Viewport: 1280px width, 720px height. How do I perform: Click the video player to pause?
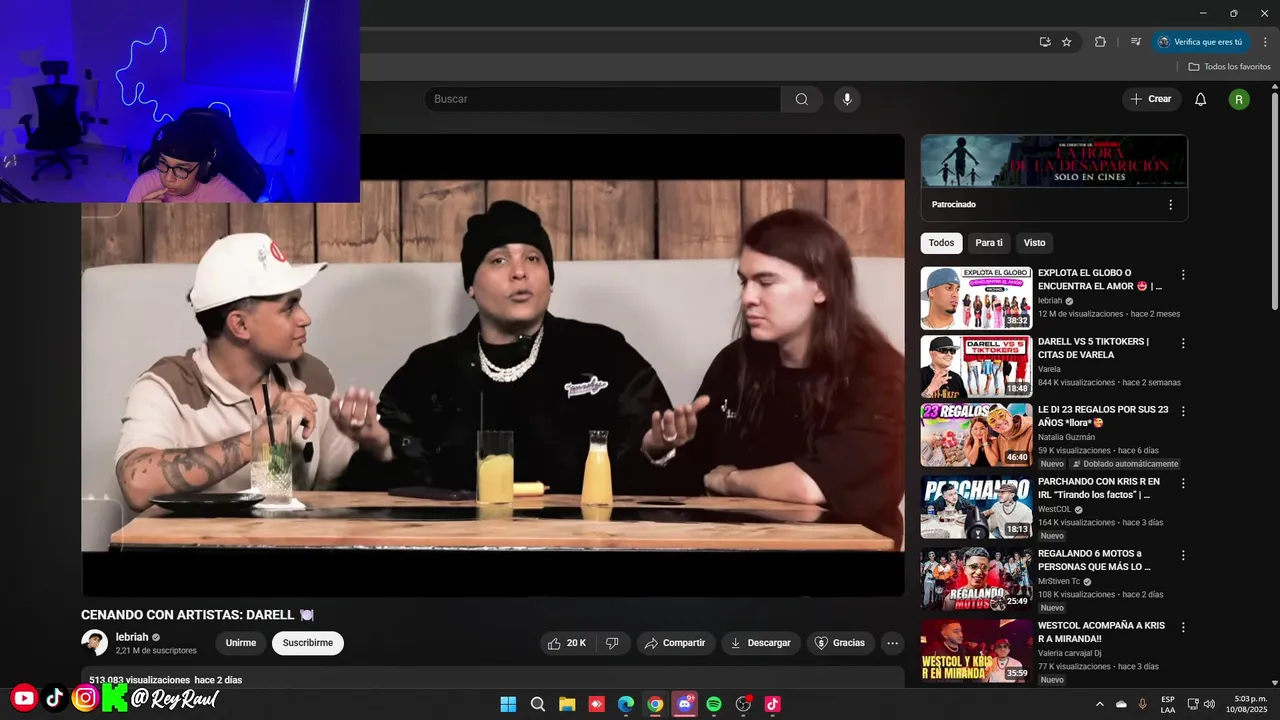[493, 366]
